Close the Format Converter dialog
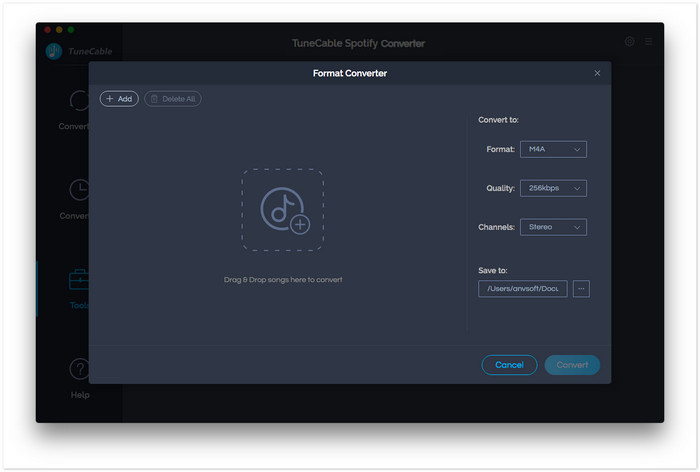This screenshot has height=472, width=700. [x=597, y=73]
